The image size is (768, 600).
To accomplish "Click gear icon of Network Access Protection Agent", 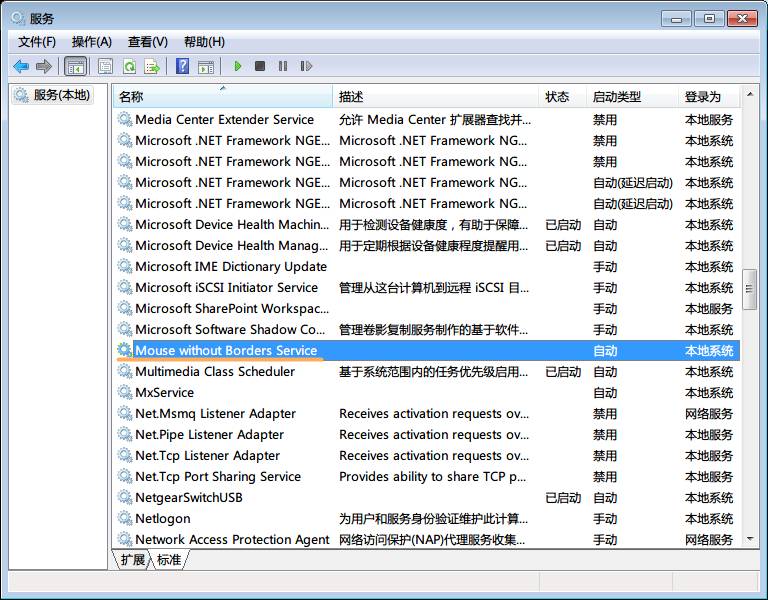I will tap(125, 539).
